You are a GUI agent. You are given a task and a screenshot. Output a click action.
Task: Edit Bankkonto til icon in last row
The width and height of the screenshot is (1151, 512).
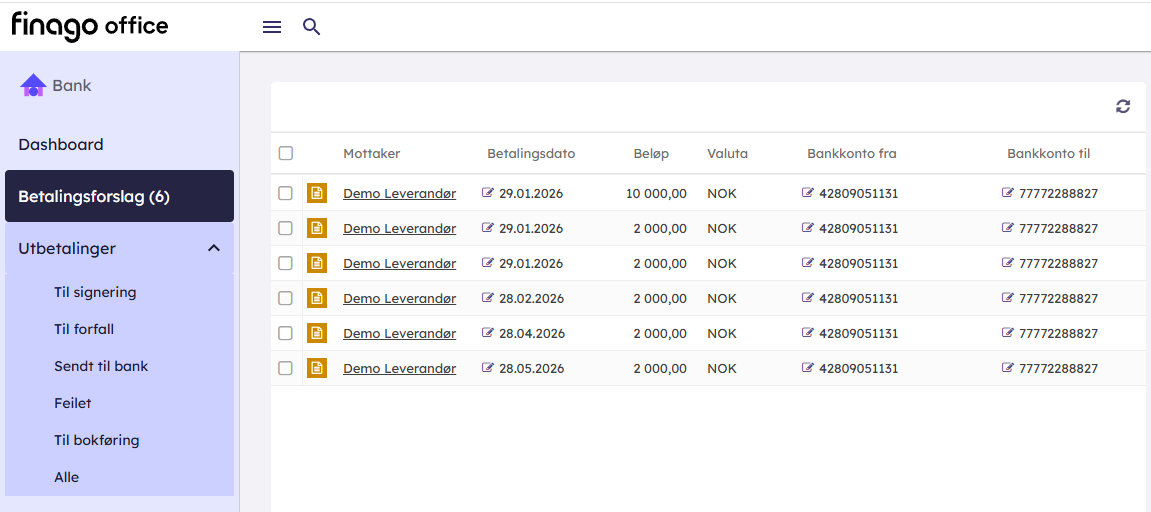point(1008,368)
